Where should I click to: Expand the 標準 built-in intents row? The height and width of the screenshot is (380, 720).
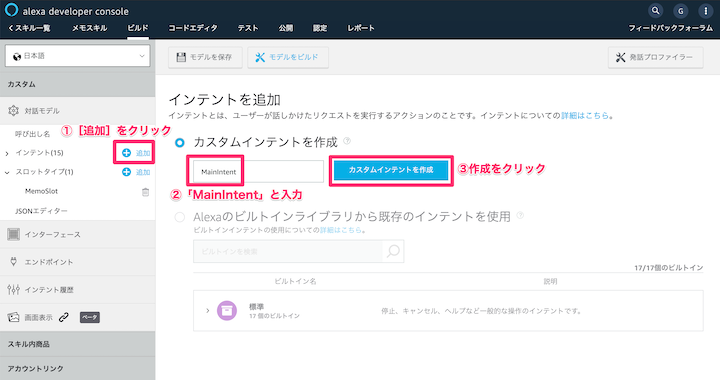[x=208, y=311]
